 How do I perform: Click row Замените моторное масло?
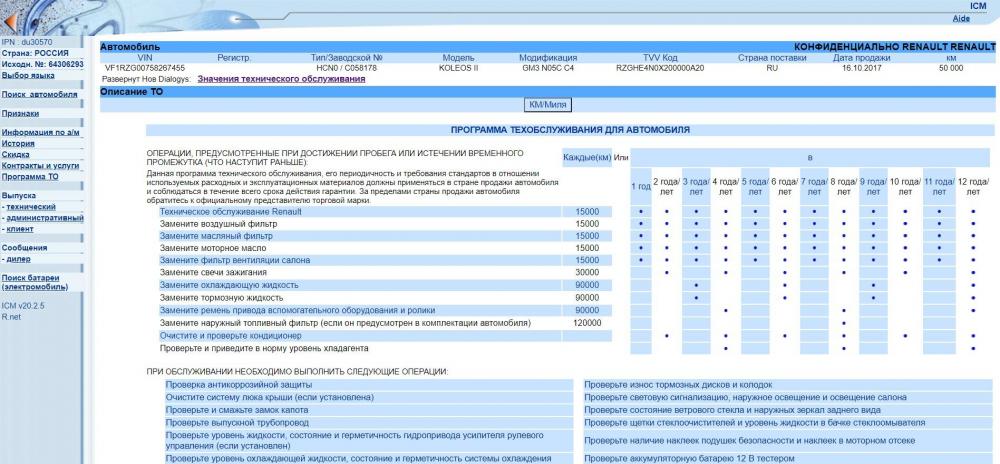tap(360, 248)
